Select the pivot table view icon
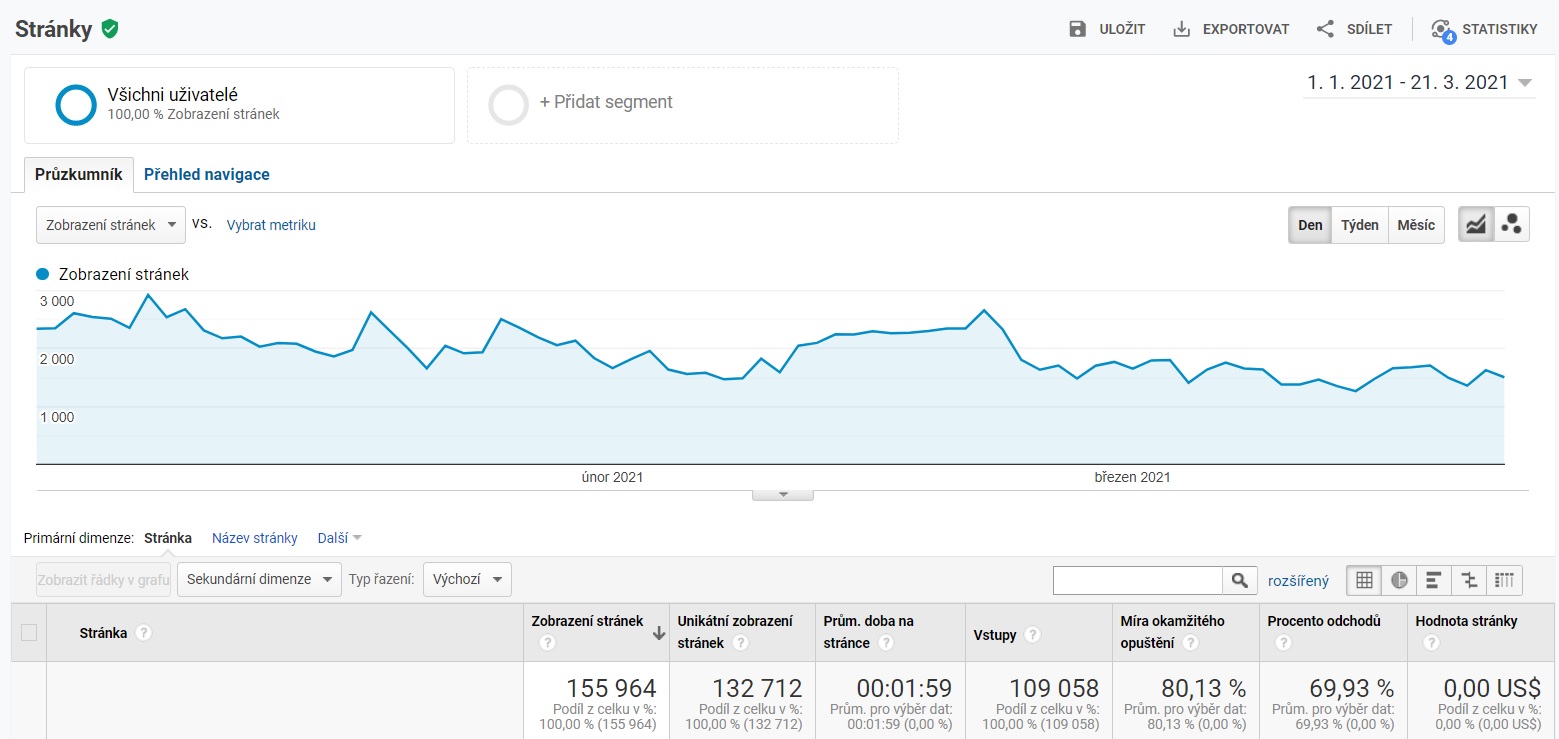This screenshot has height=739, width=1559. coord(1504,580)
